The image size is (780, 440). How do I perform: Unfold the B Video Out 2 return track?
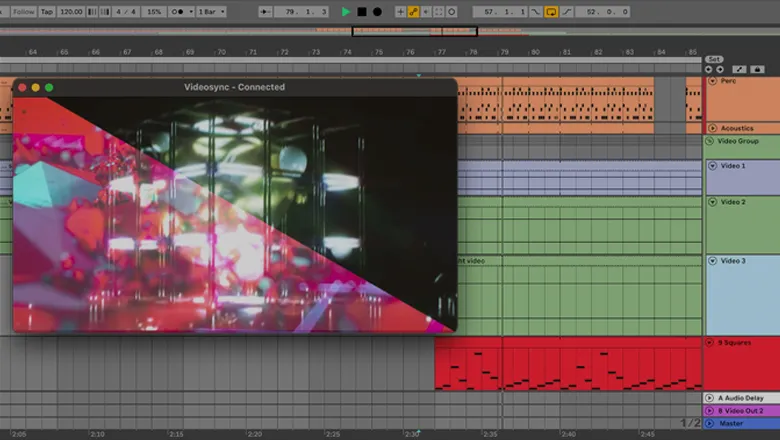(x=709, y=411)
